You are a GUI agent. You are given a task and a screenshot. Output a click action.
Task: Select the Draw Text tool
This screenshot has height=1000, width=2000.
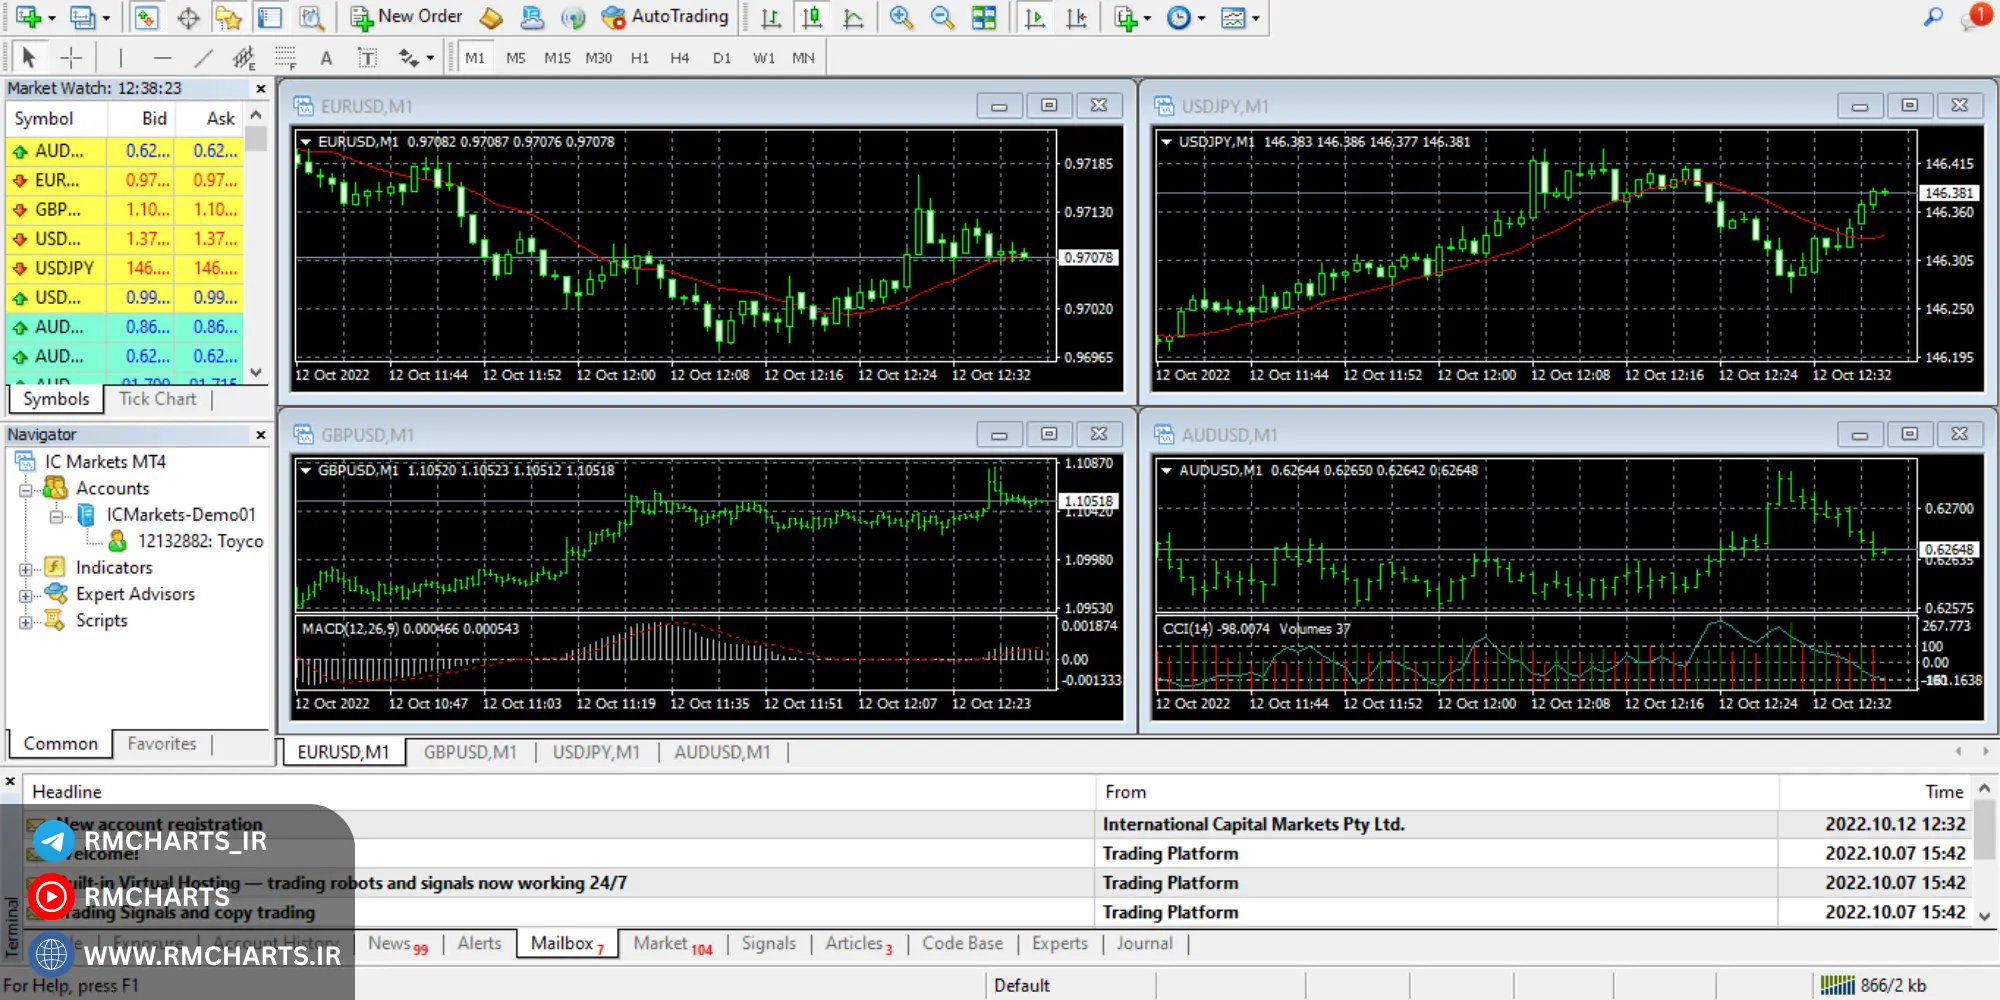[326, 58]
